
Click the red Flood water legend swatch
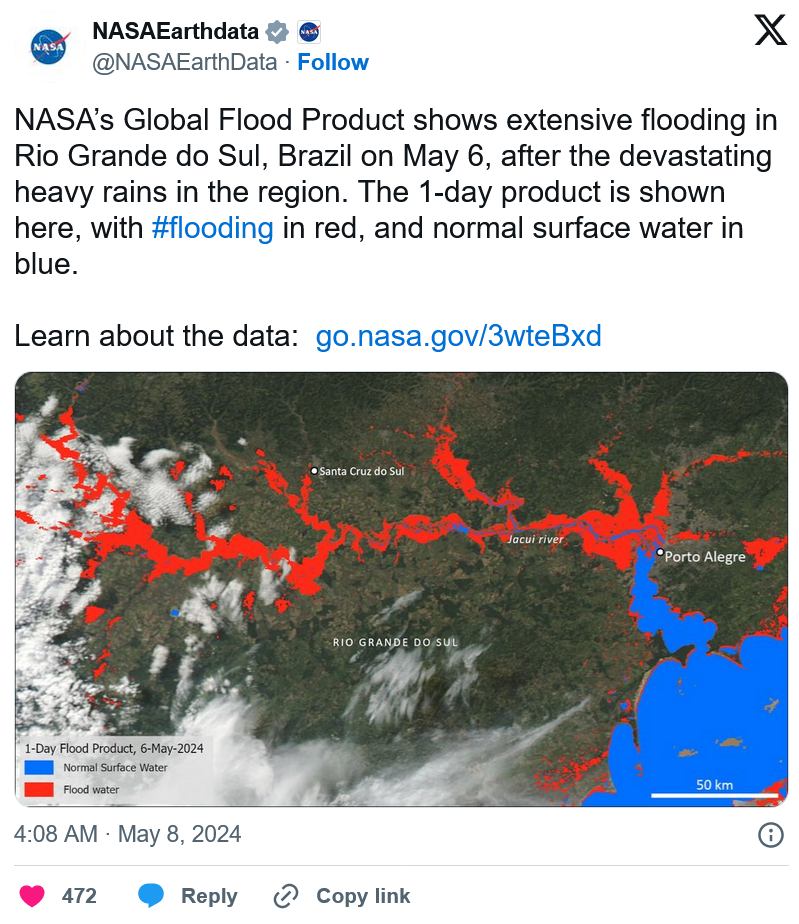coord(39,790)
